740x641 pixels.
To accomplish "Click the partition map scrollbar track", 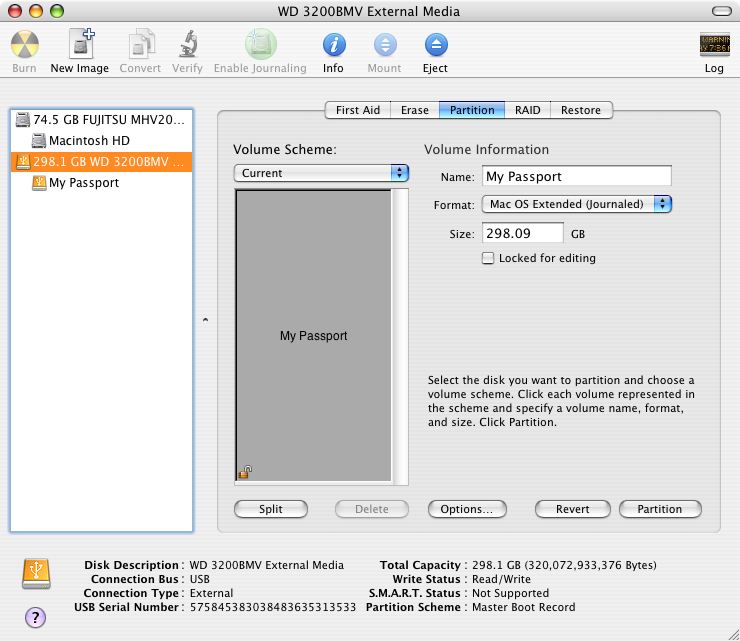I will 400,336.
